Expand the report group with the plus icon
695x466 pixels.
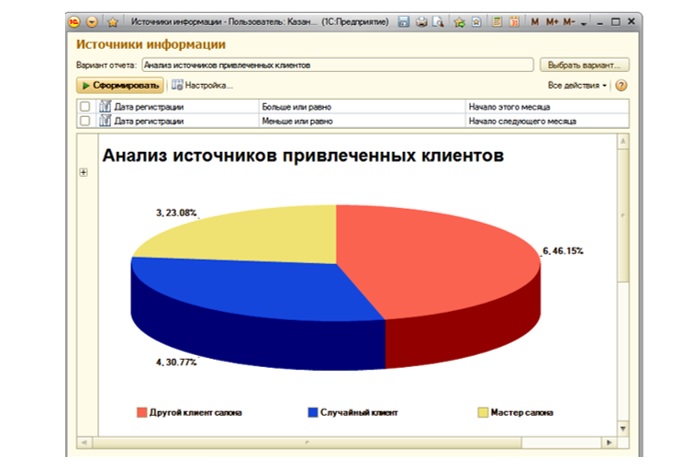[83, 172]
